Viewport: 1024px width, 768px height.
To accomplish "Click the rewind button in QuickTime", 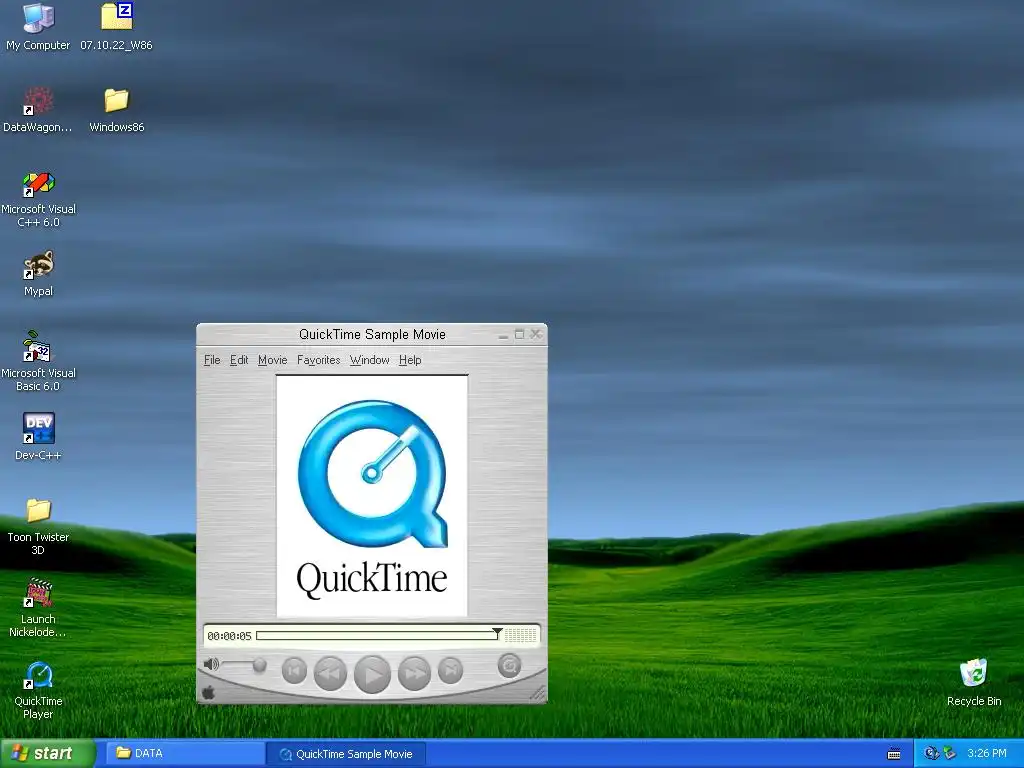I will [x=330, y=673].
